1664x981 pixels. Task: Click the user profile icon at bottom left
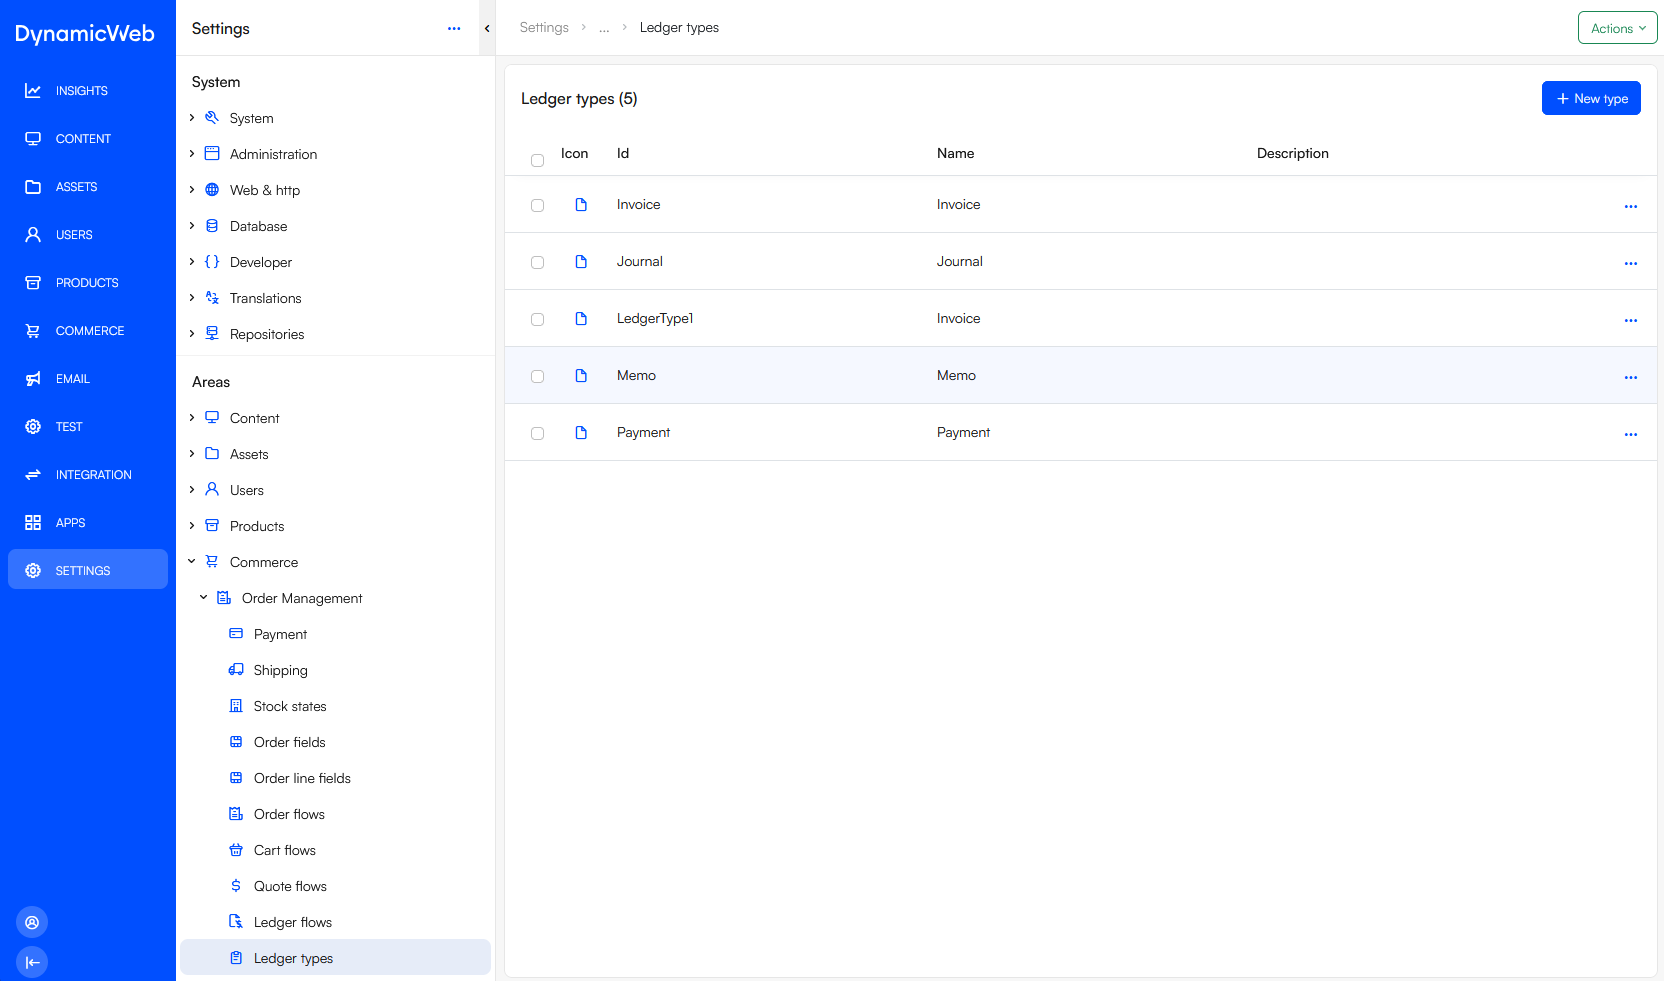[x=32, y=922]
